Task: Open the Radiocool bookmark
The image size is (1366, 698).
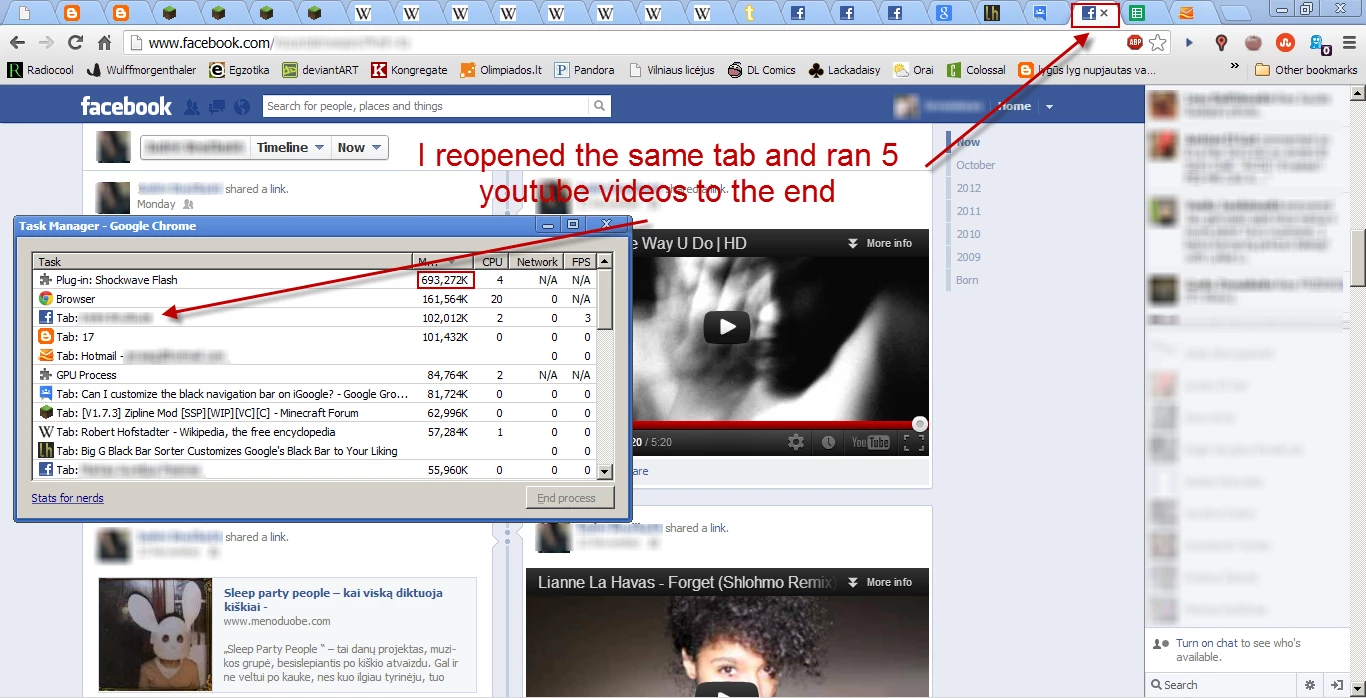Action: (x=40, y=70)
